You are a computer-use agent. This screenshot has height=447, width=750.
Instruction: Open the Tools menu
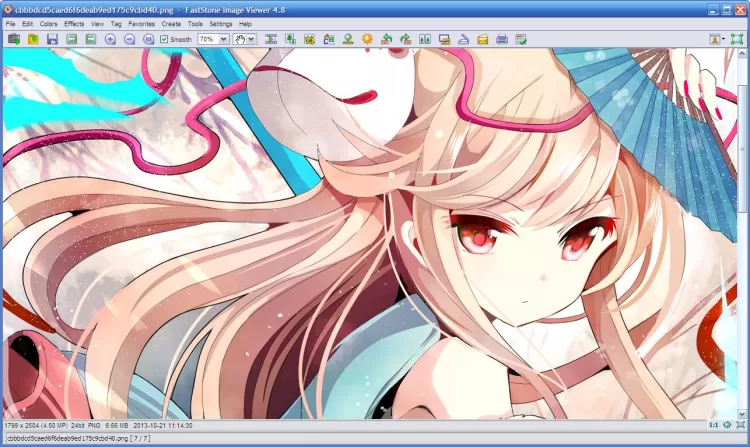(x=195, y=23)
